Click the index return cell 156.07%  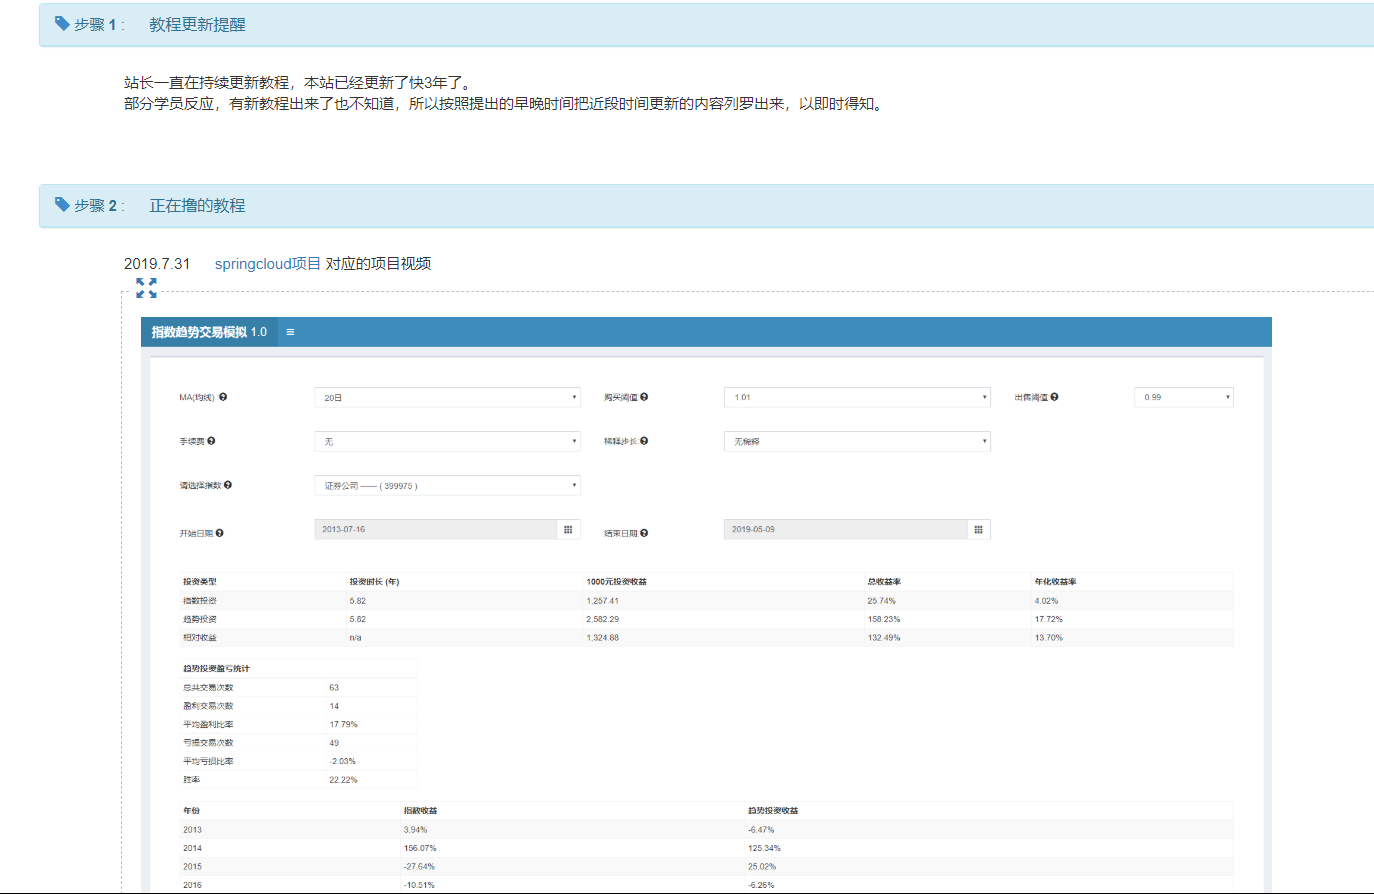(419, 847)
